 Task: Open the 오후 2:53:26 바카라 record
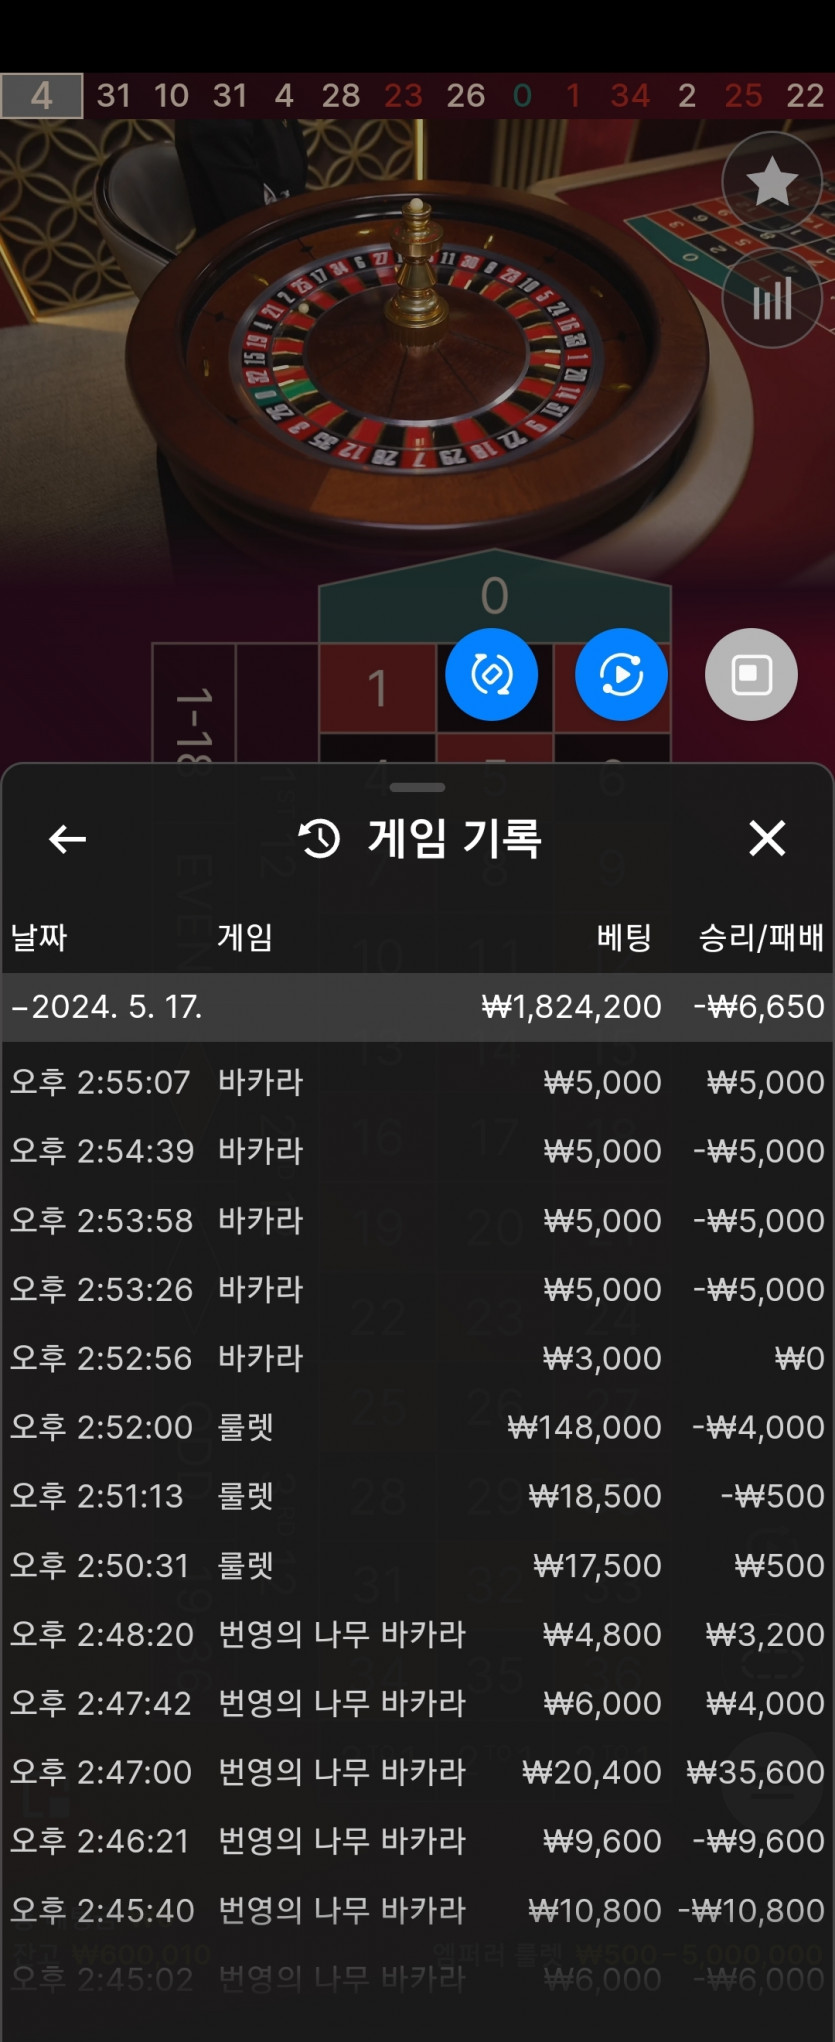417,1289
